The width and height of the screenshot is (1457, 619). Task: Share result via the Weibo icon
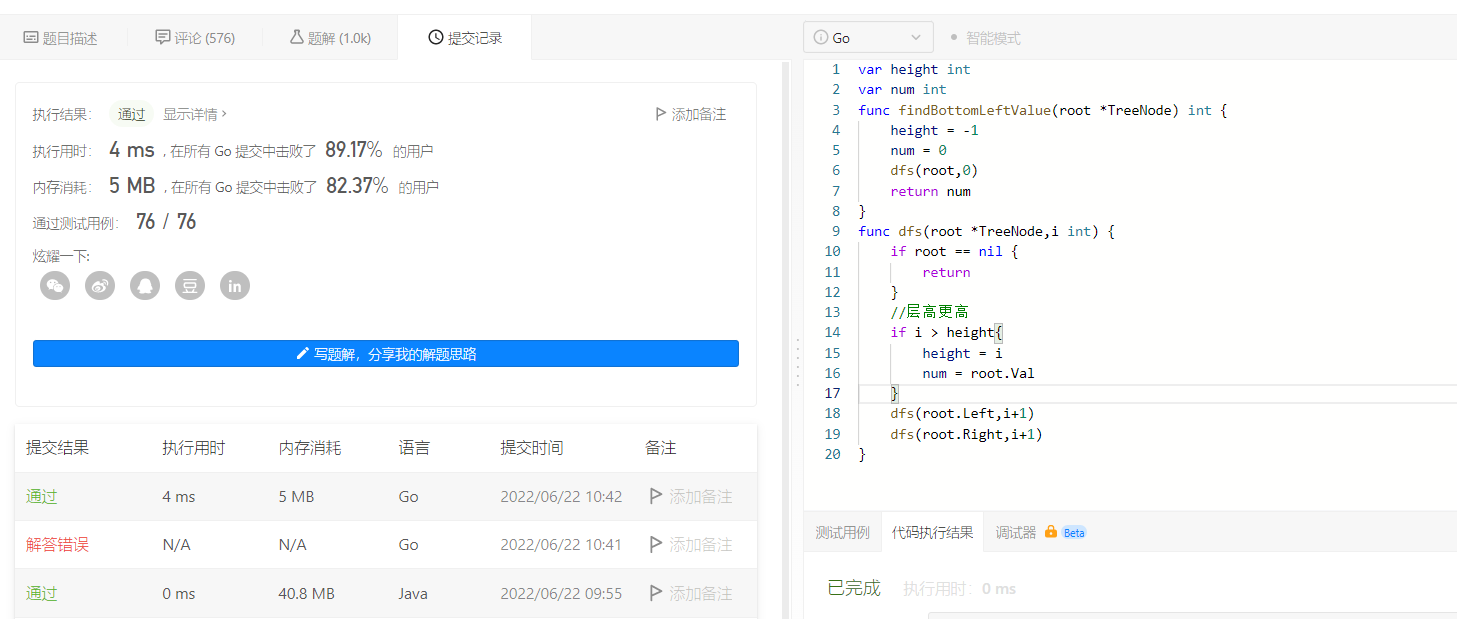coord(100,286)
